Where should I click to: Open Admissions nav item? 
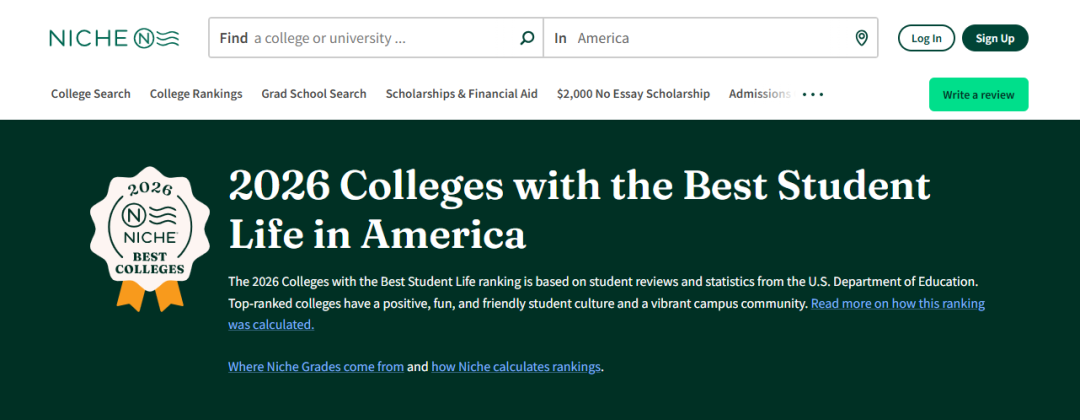760,94
